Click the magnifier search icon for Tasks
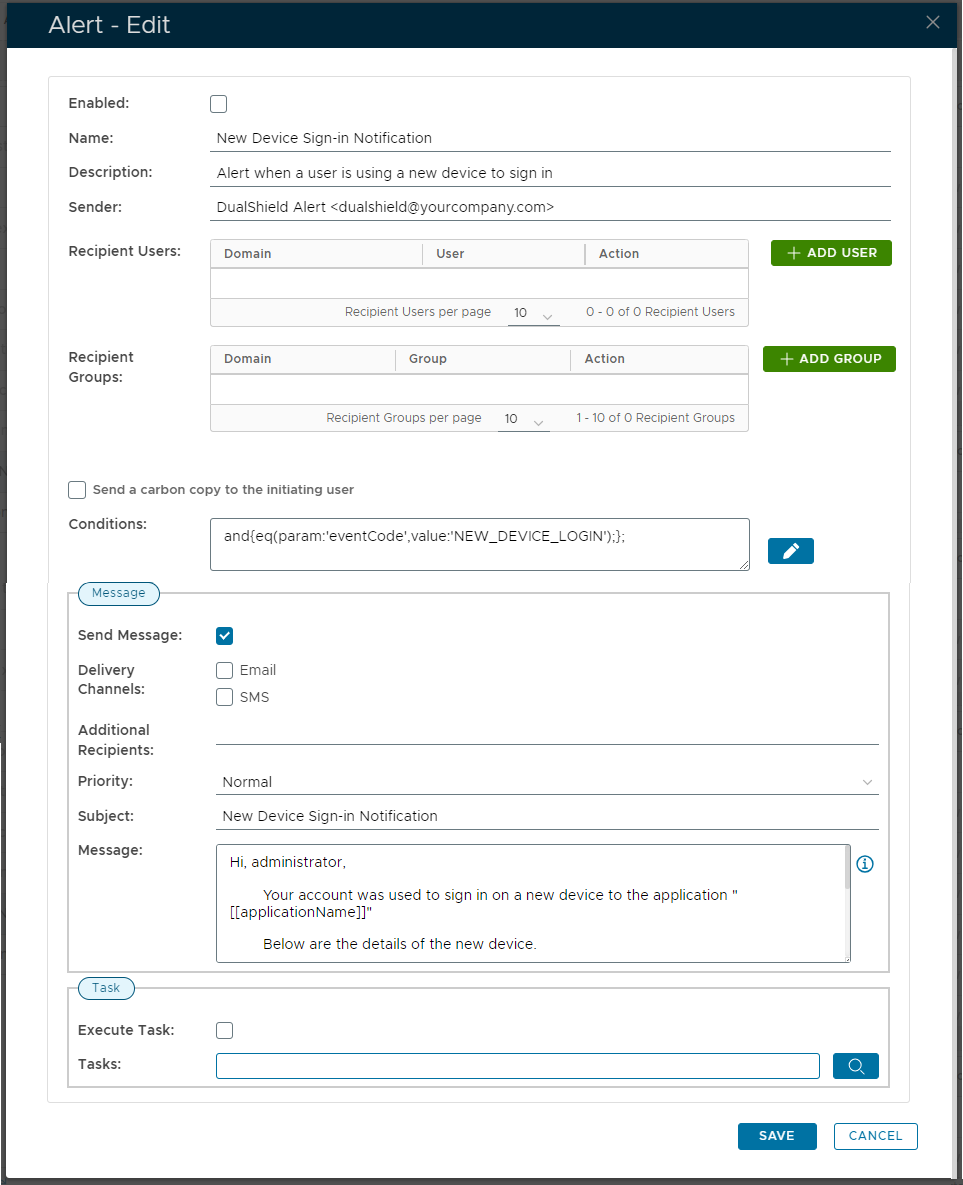Image resolution: width=963 pixels, height=1185 pixels. [x=855, y=1066]
